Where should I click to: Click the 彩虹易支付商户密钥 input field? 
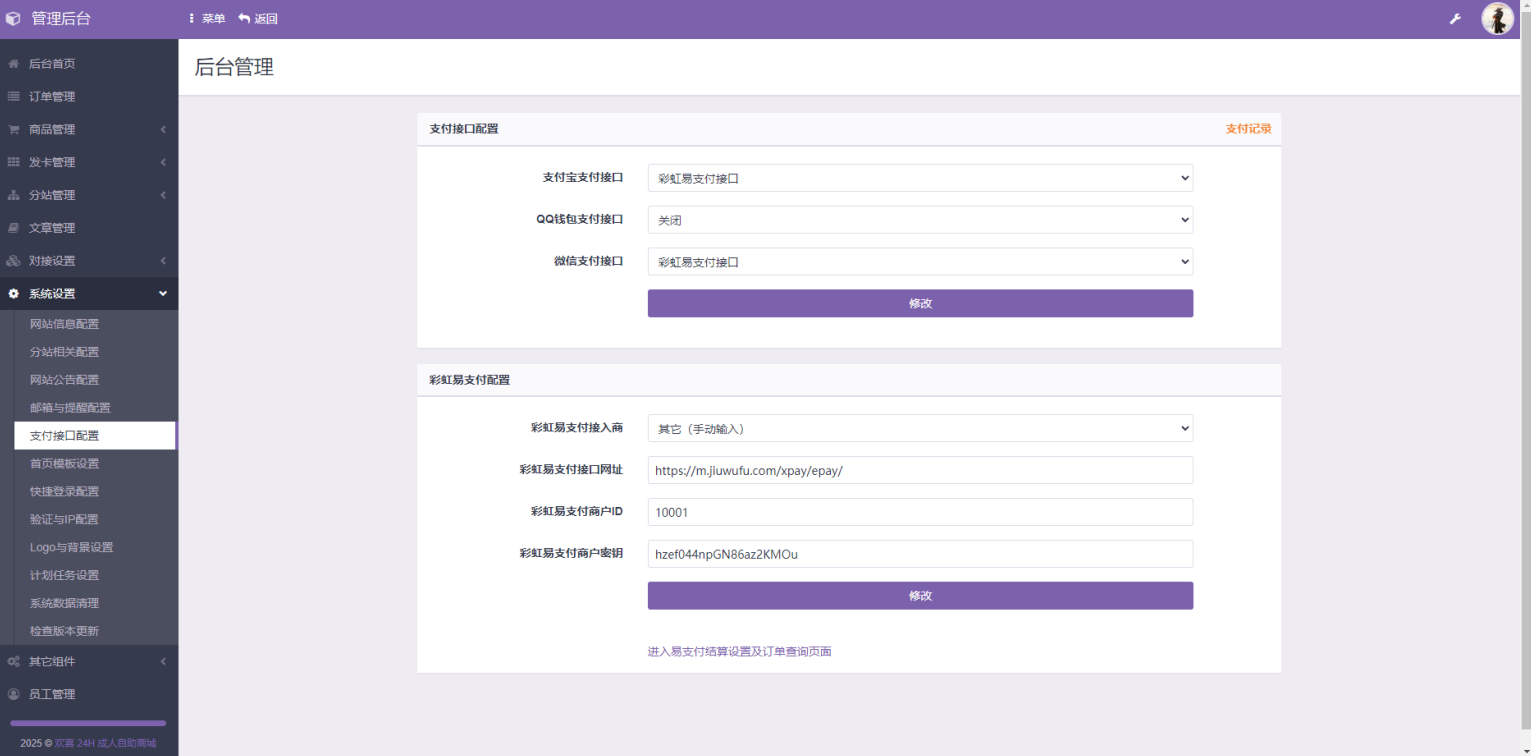920,554
